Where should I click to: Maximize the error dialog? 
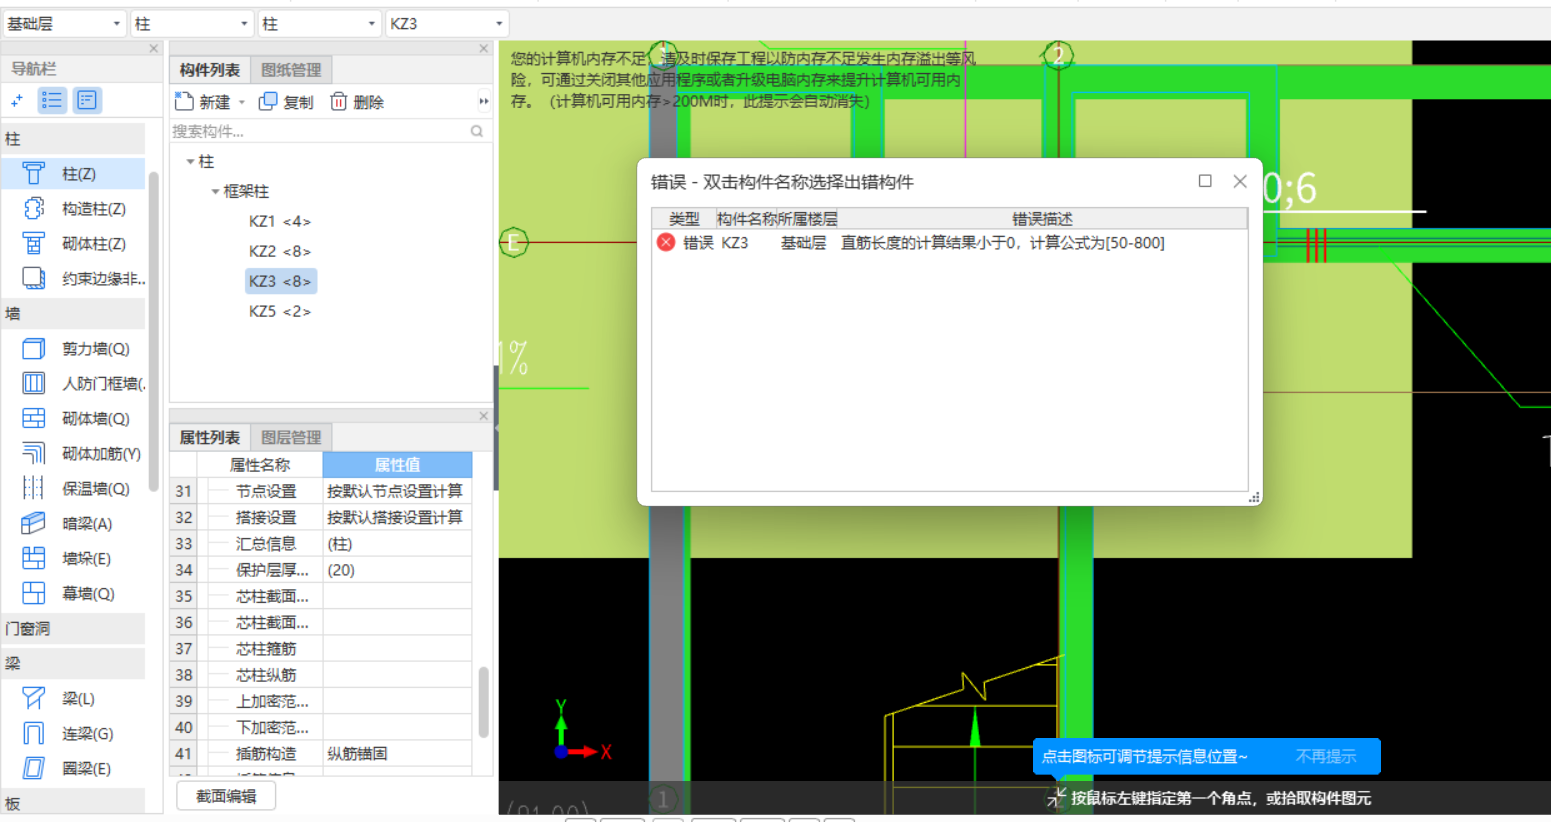[x=1205, y=181]
